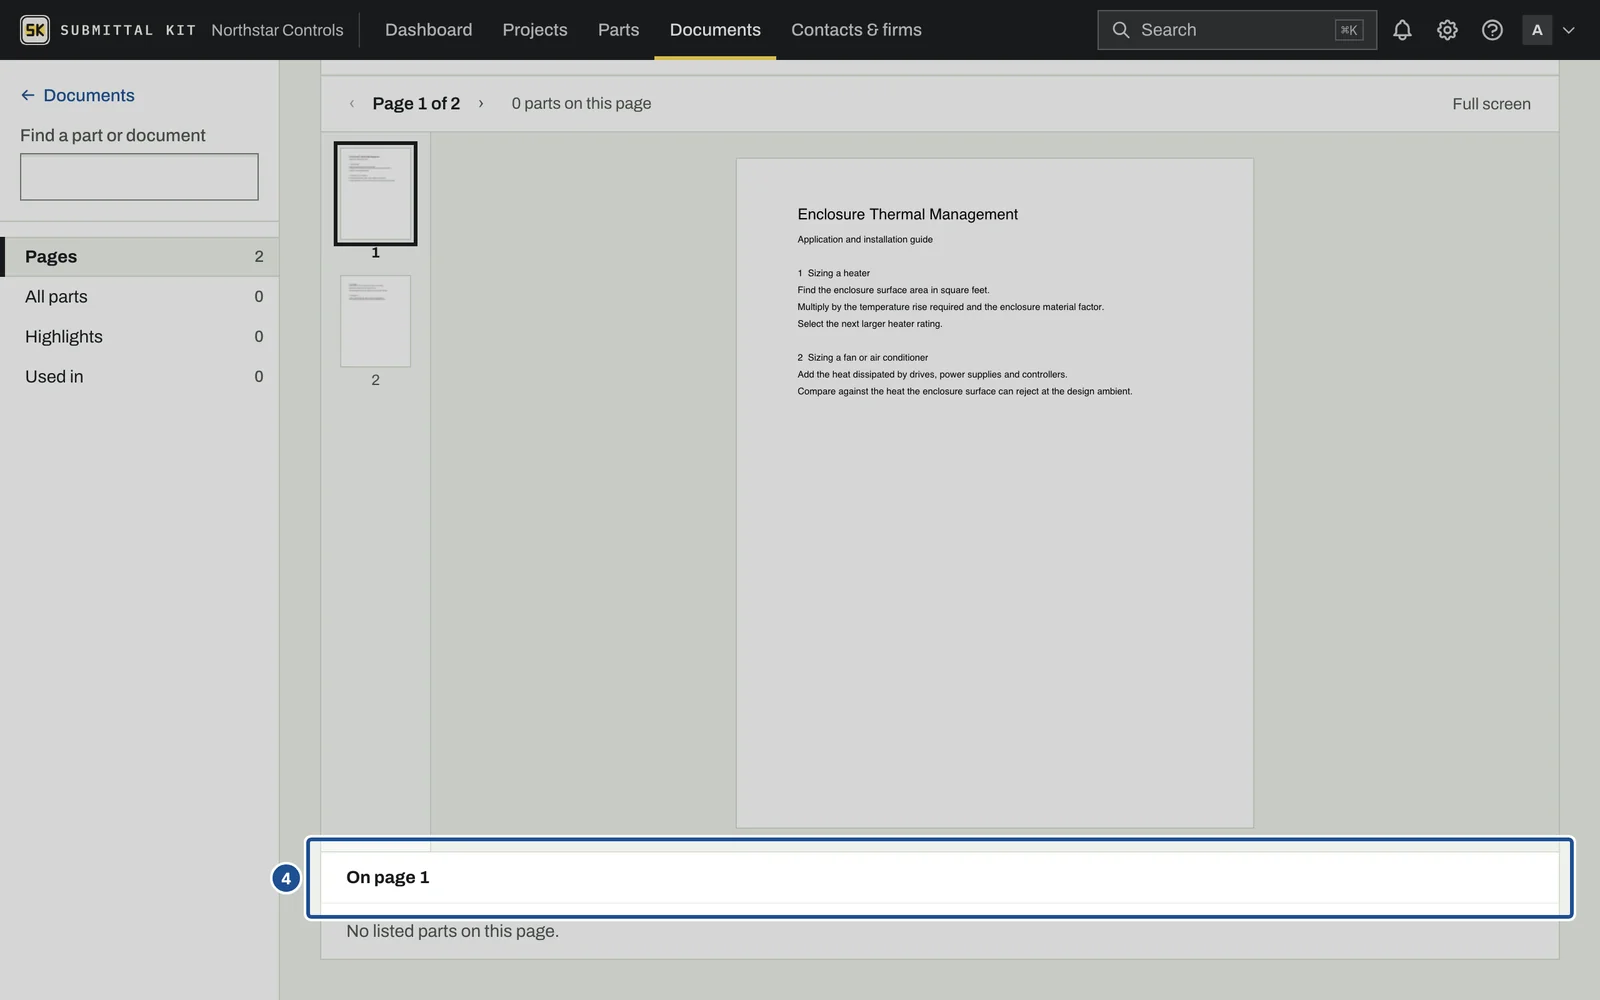Screen dimensions: 1600x1000
Task: Click the back to Documents link
Action: coord(78,95)
